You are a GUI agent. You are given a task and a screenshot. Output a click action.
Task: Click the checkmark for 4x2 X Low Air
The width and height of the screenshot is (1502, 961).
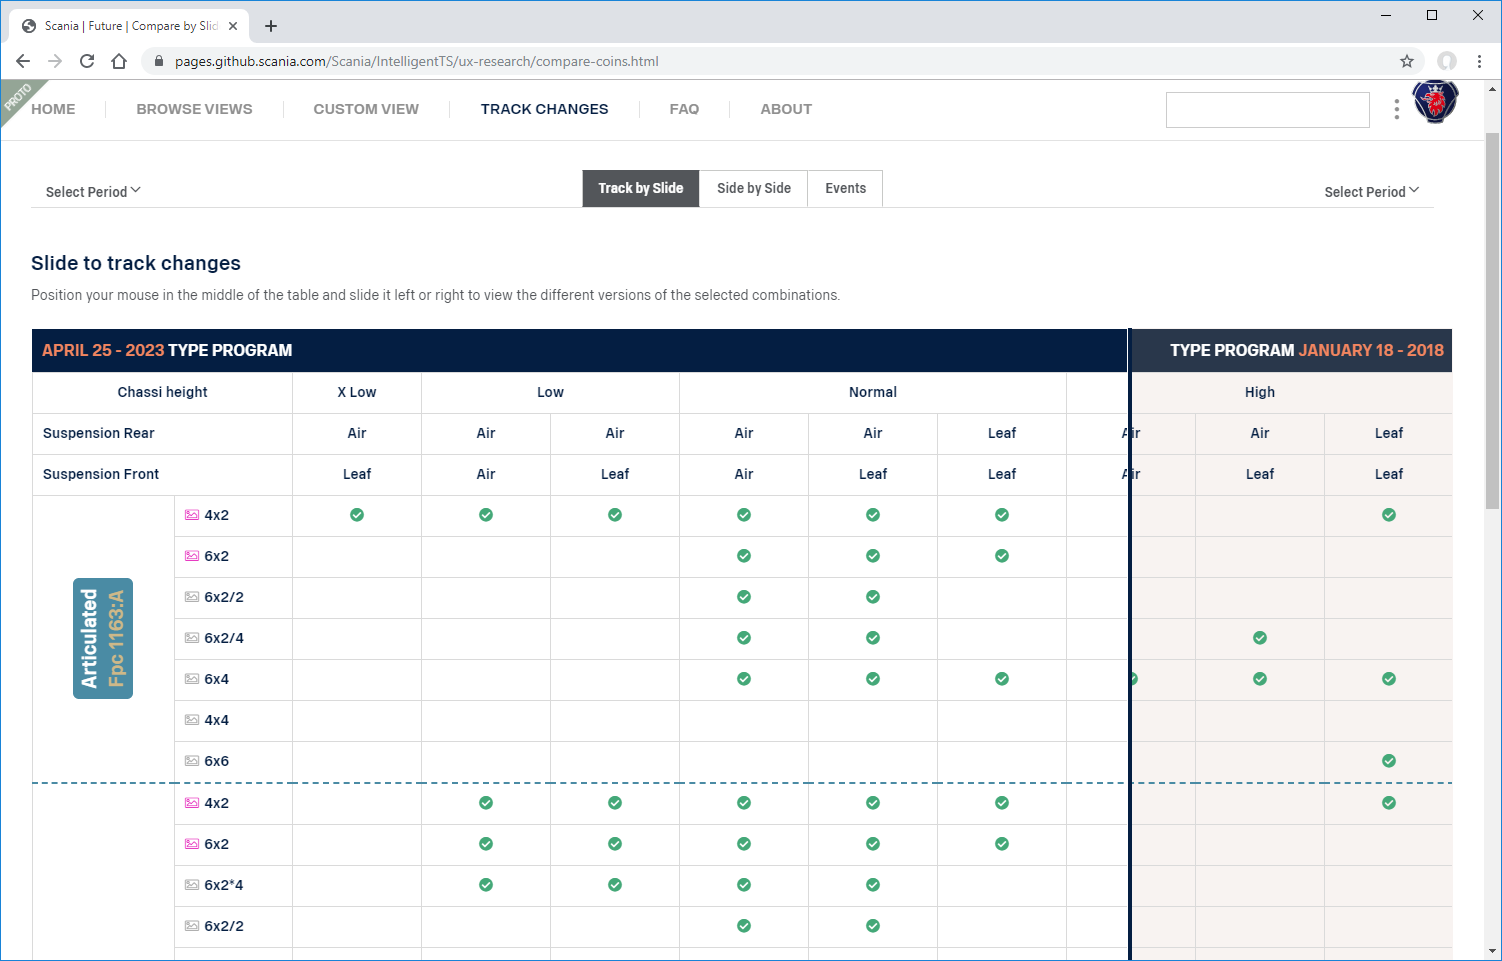(x=357, y=515)
